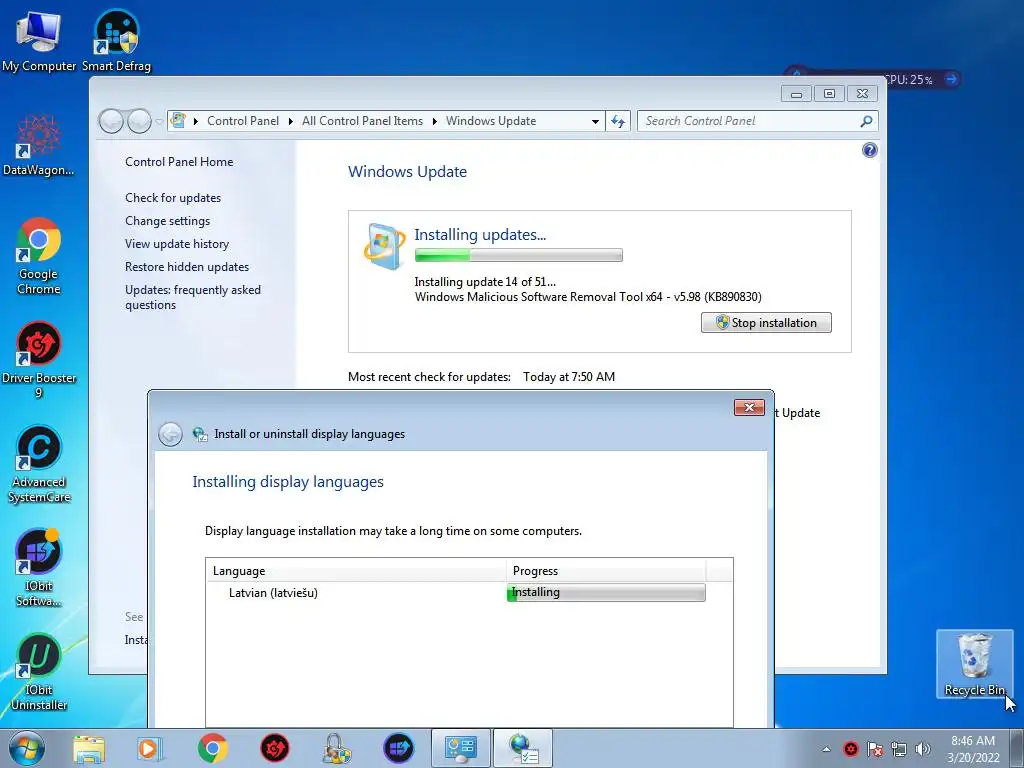The image size is (1024, 768).
Task: Click the Control Panel back arrow
Action: tap(111, 121)
